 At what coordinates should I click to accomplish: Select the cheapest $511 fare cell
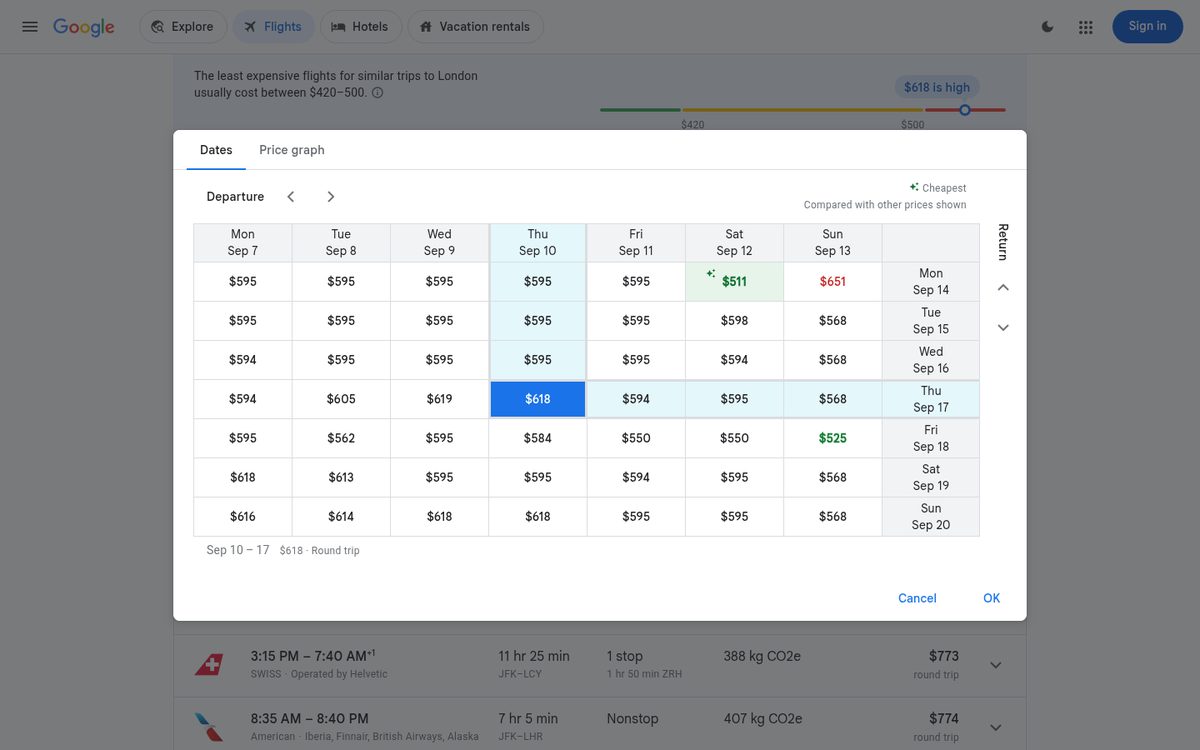click(734, 282)
